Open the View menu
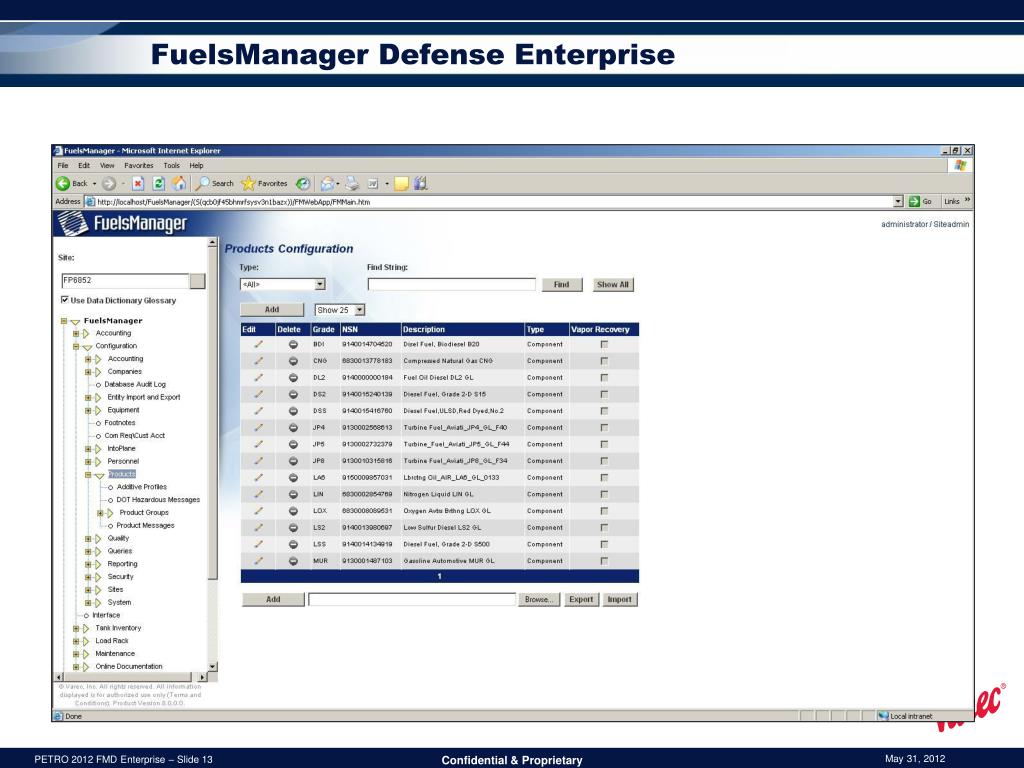 107,166
